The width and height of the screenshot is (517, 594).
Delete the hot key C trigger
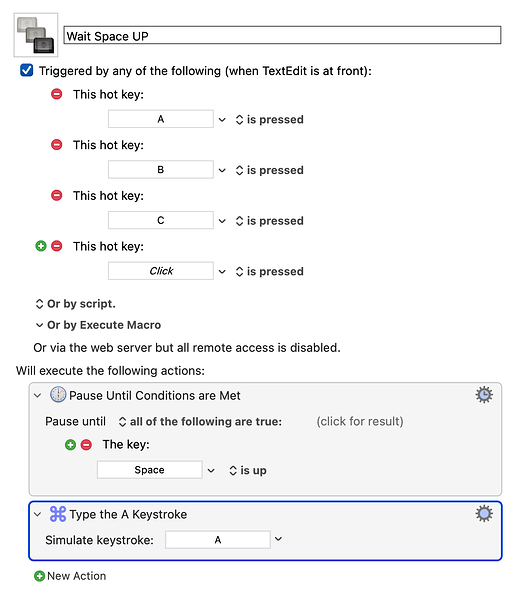pyautogui.click(x=56, y=195)
